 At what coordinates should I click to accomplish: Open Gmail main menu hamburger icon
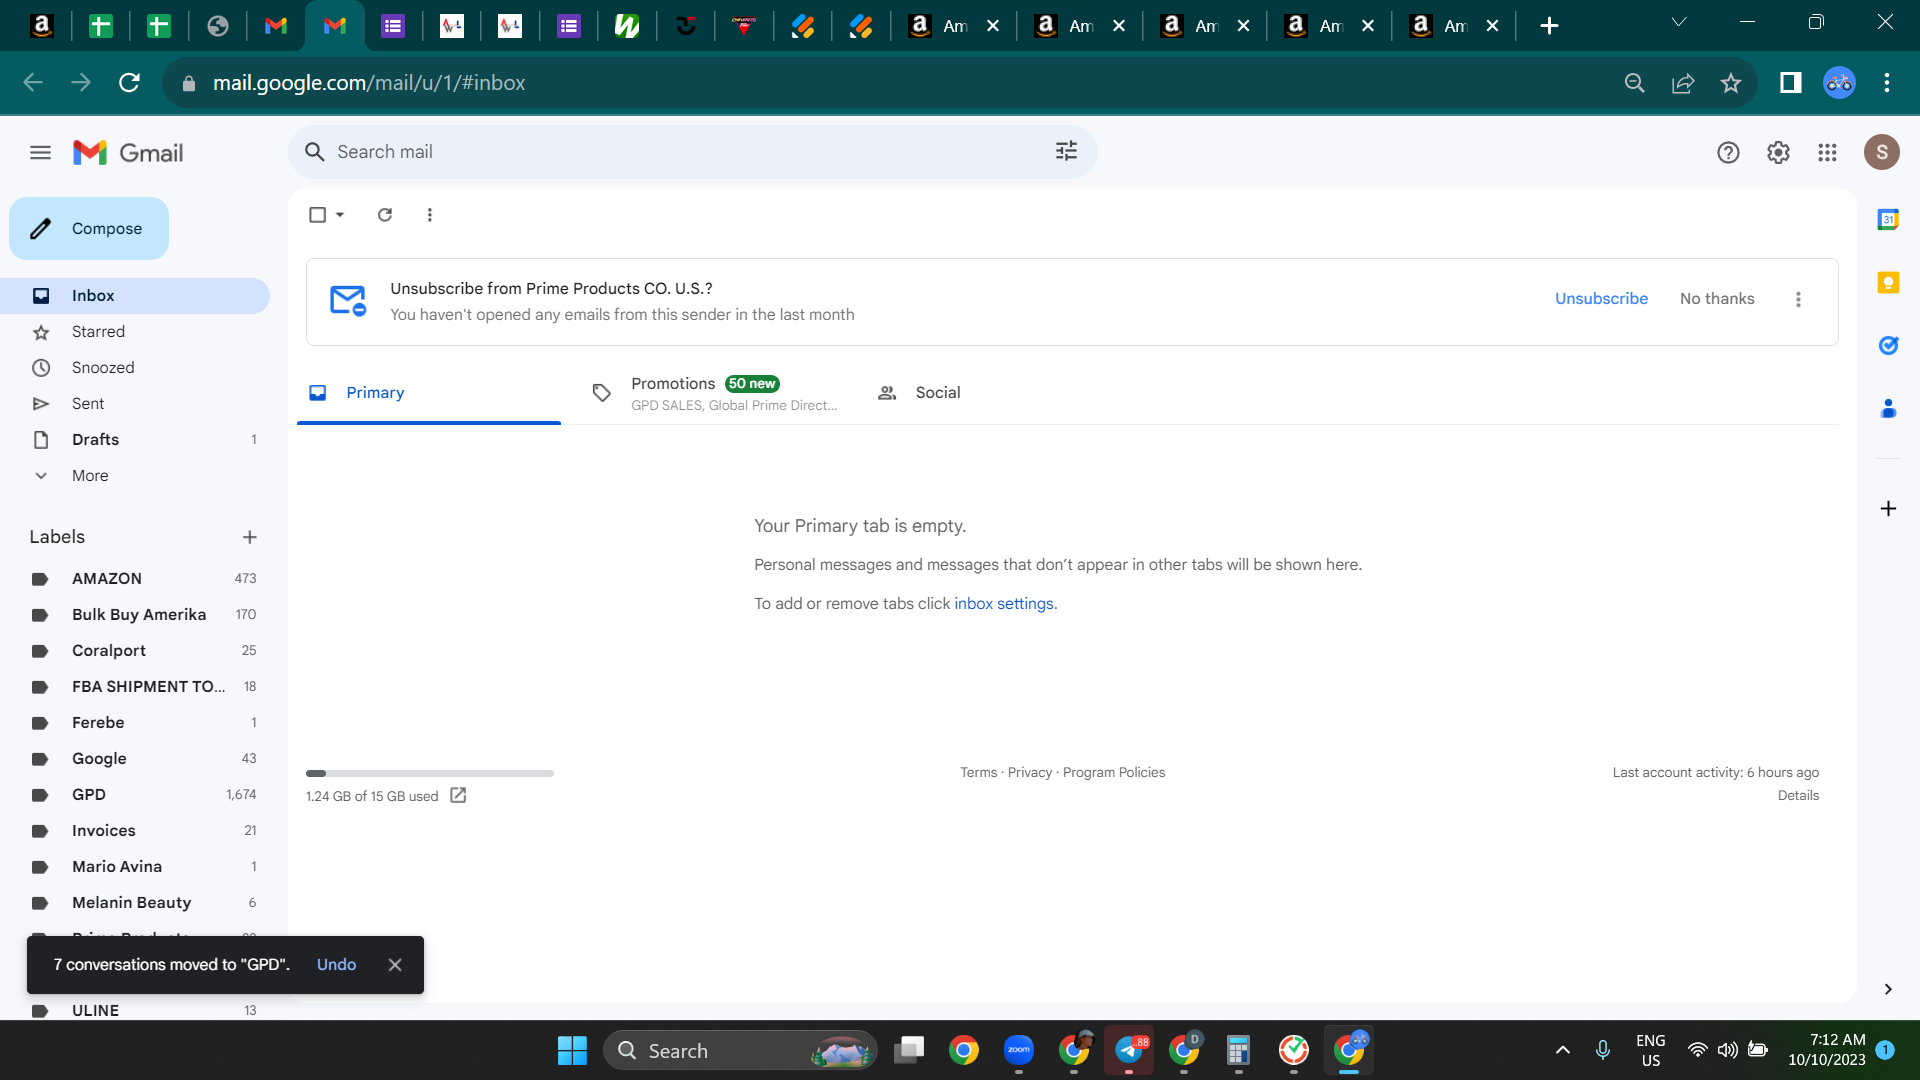coord(40,153)
